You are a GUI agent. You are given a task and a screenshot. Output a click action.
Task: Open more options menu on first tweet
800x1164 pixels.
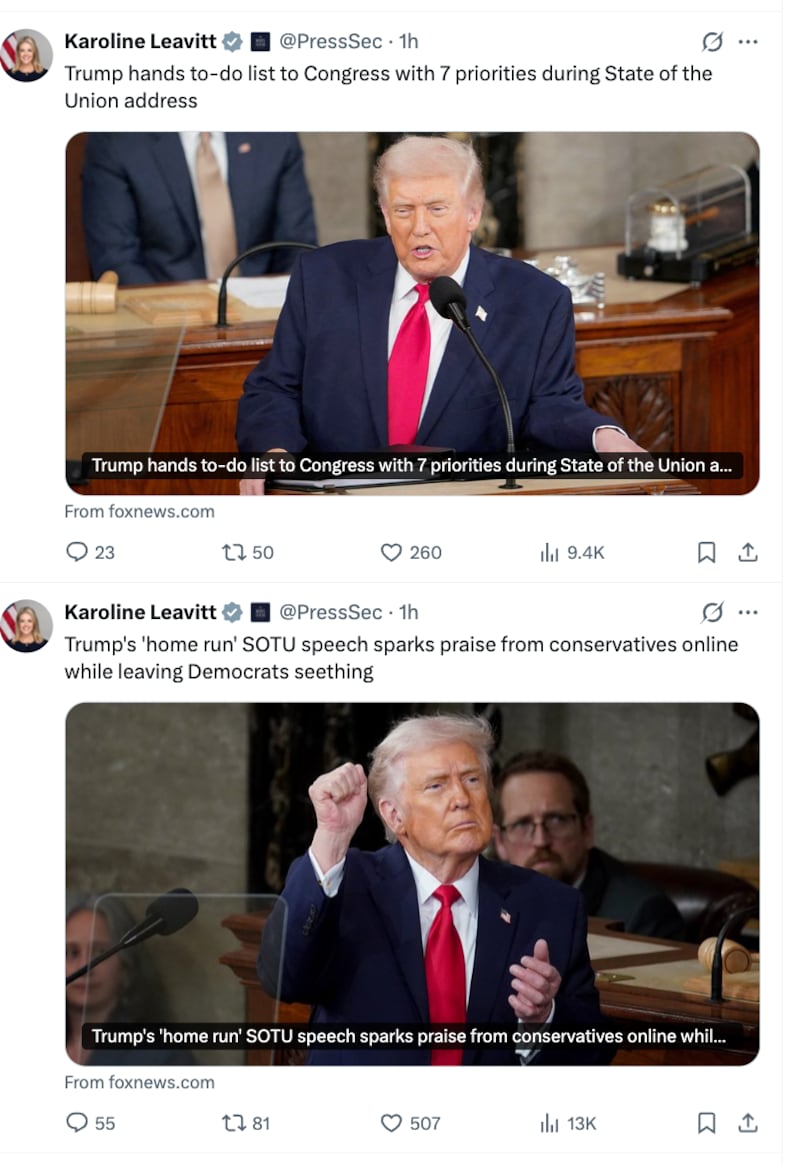pos(748,42)
